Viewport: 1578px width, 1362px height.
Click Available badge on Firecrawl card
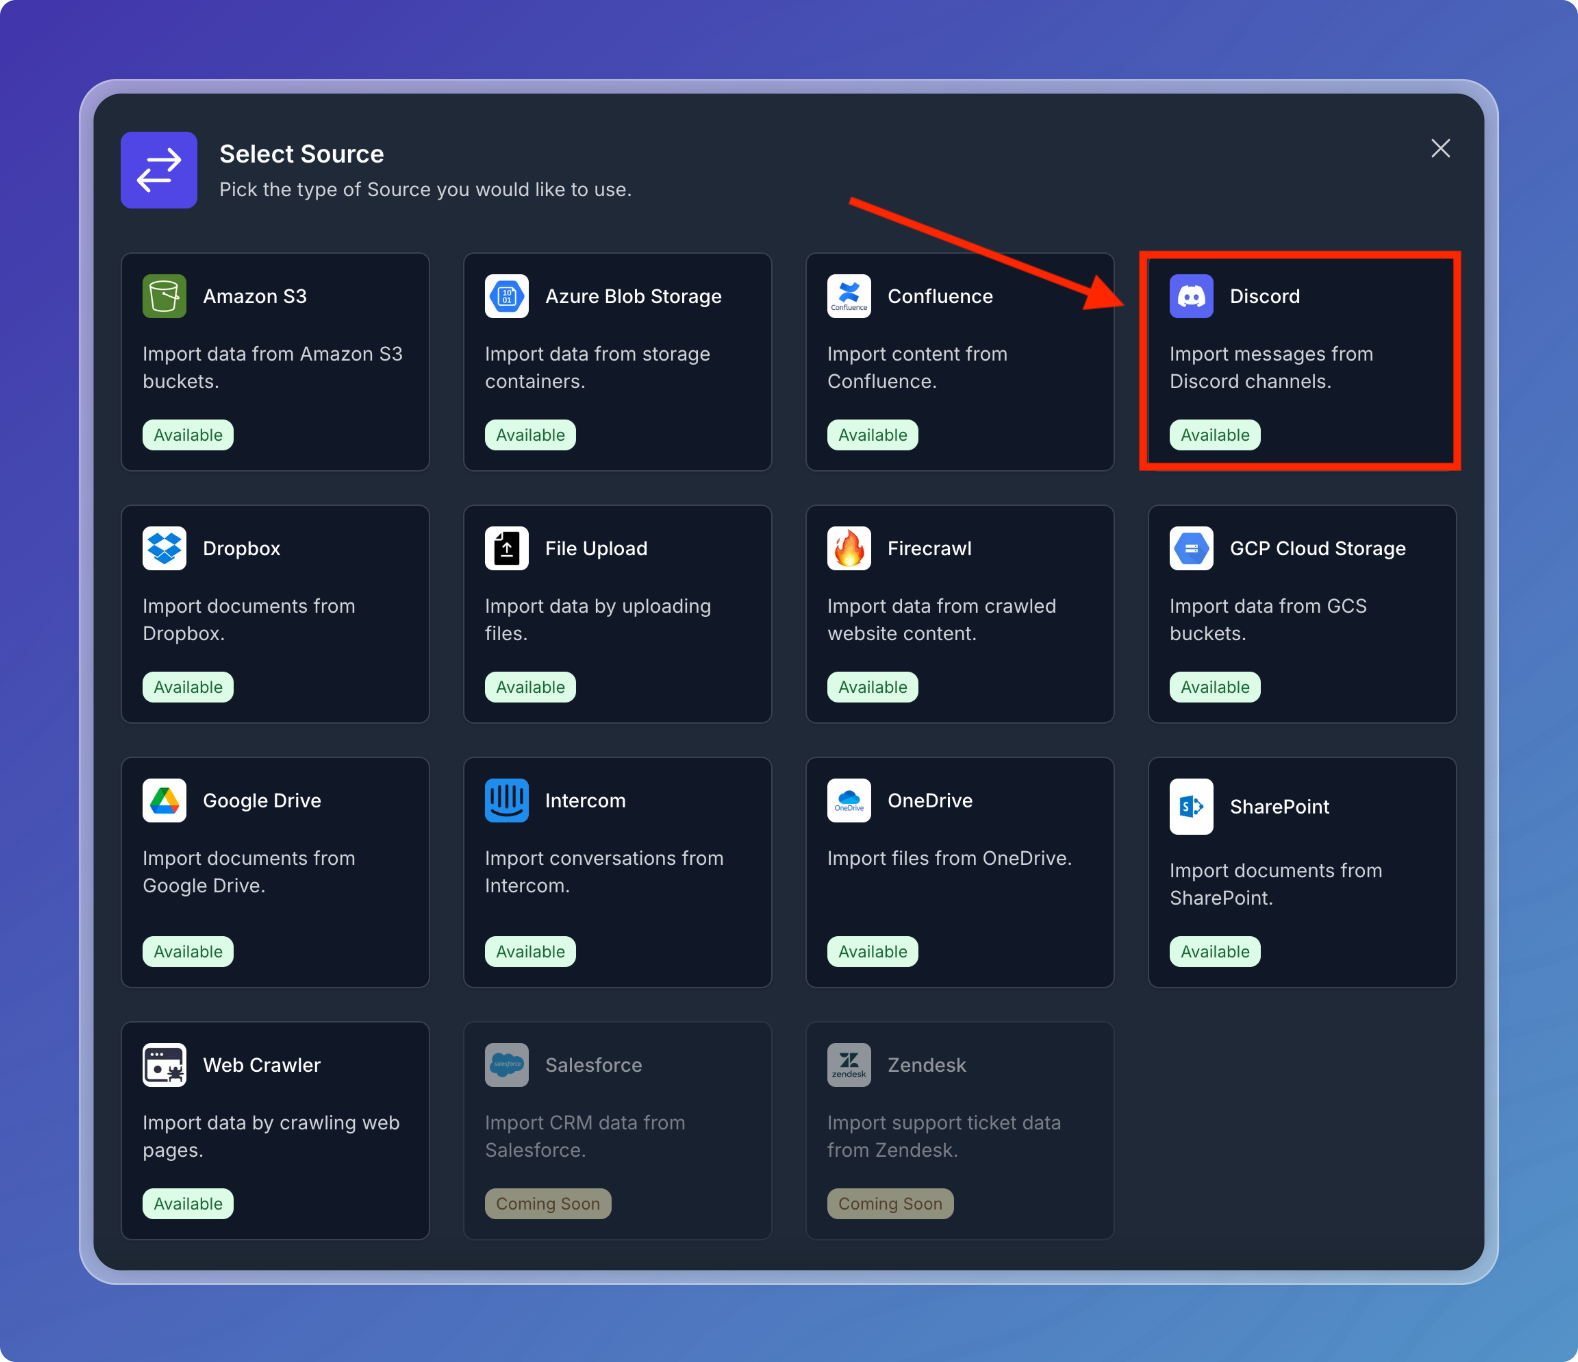(x=873, y=687)
